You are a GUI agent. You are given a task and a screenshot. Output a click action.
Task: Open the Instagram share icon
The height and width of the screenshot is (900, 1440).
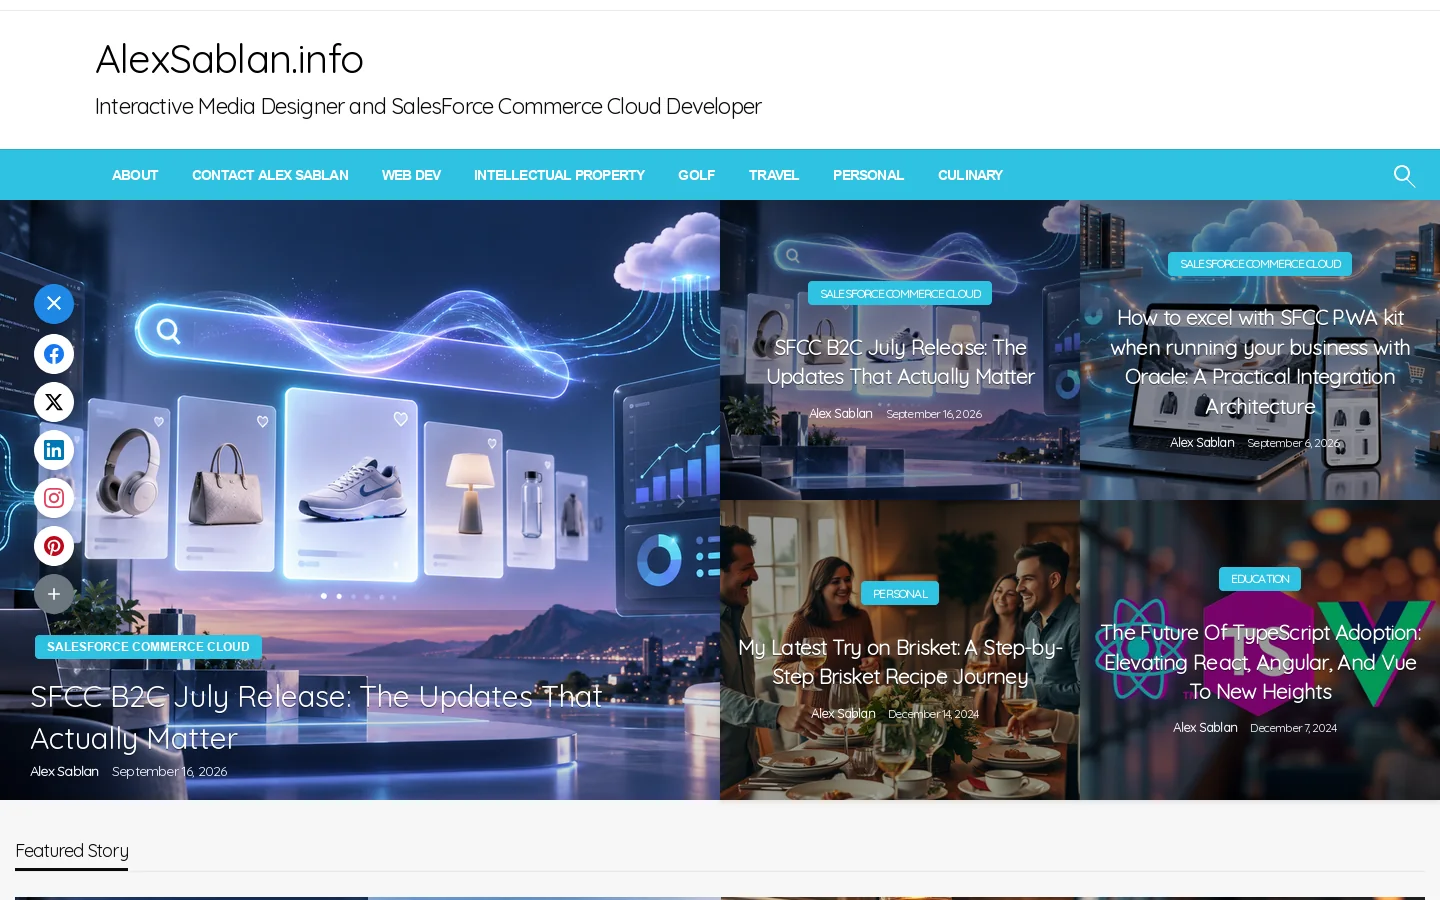[x=54, y=498]
